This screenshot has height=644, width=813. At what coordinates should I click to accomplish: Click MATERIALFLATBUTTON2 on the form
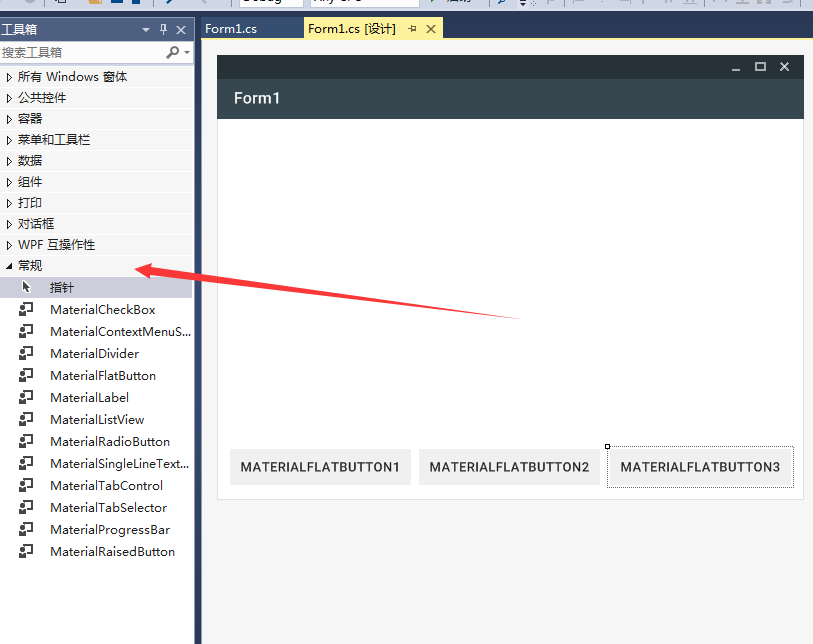tap(509, 467)
